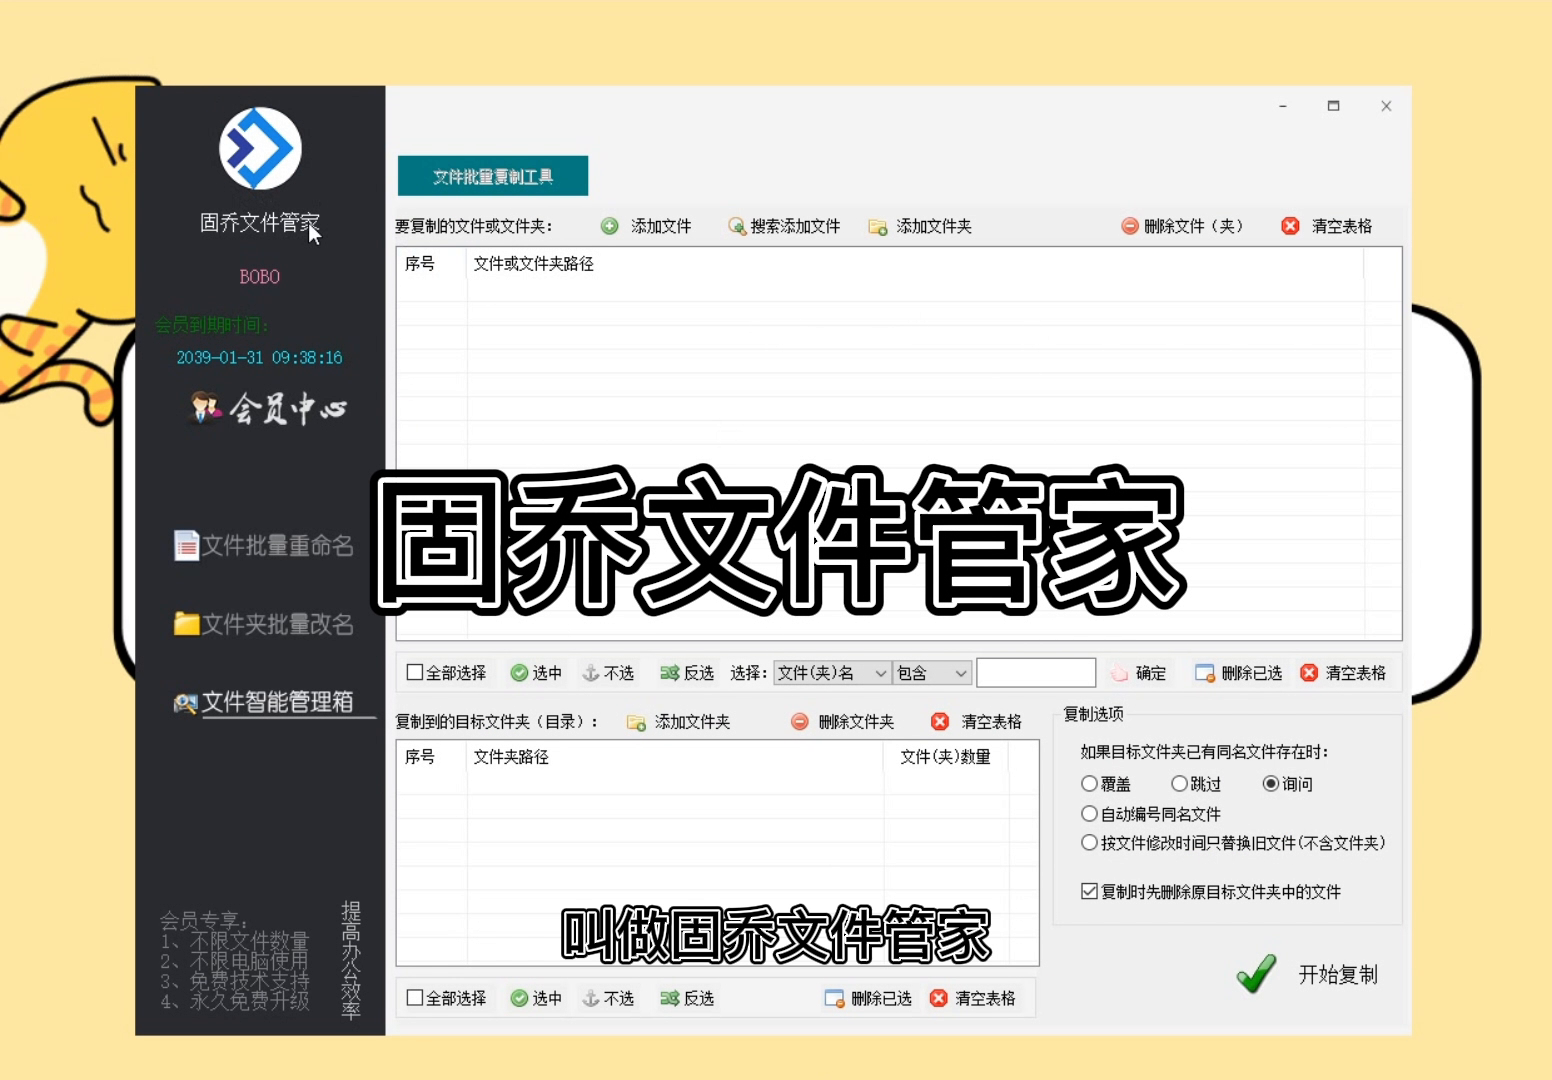This screenshot has height=1080, width=1552.
Task: Expand the 包含 condition dropdown
Action: pos(932,673)
